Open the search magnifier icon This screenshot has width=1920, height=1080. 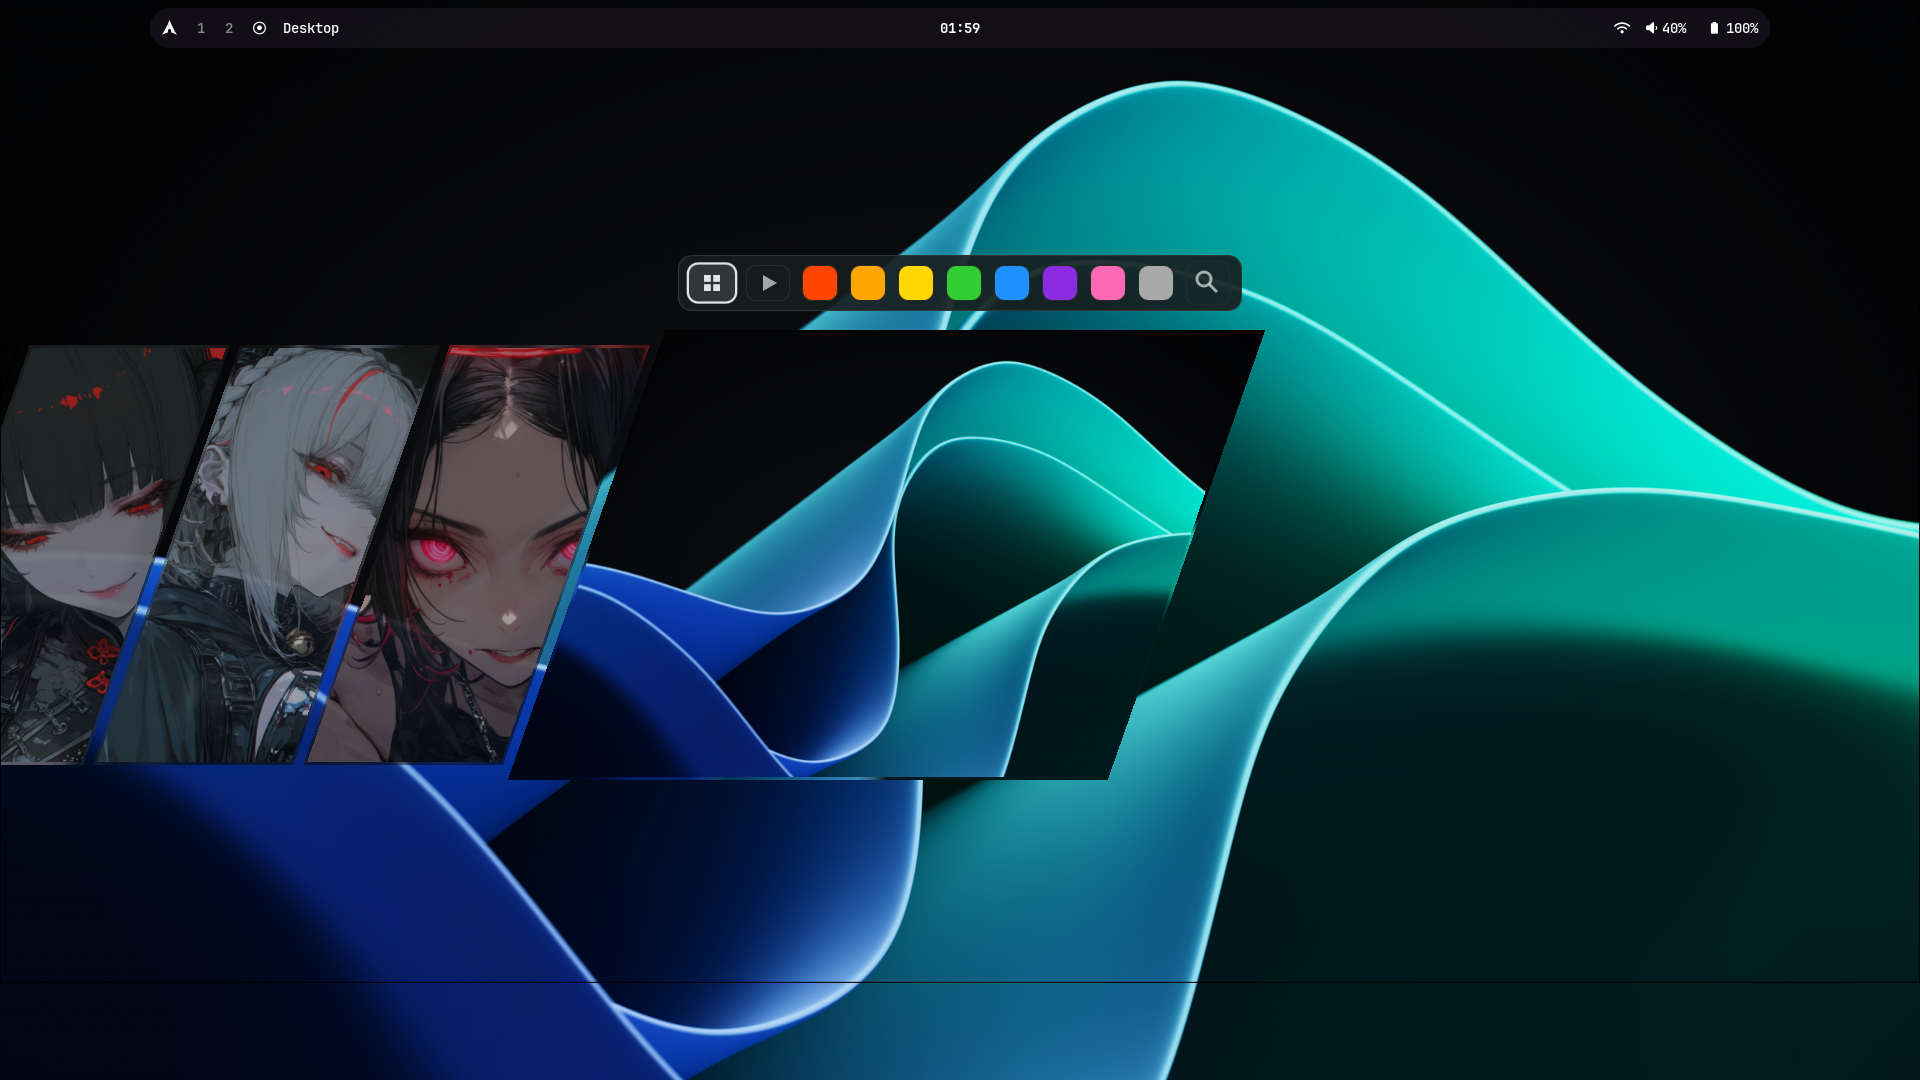tap(1206, 283)
